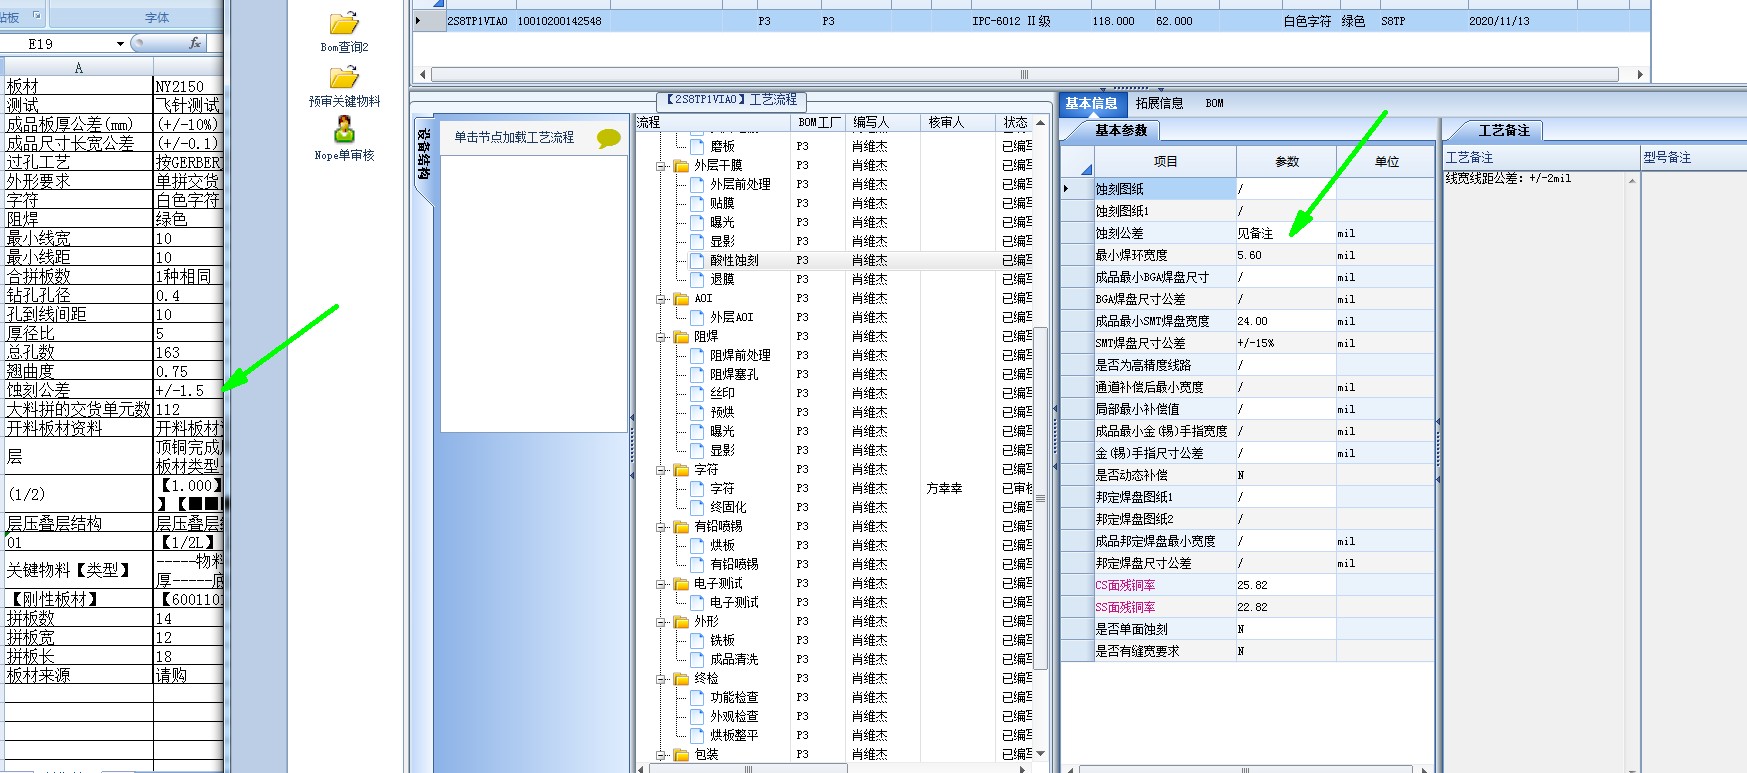Screen dimensions: 1747x773
Task: Click the 外层干膜 folder icon
Action: [681, 166]
